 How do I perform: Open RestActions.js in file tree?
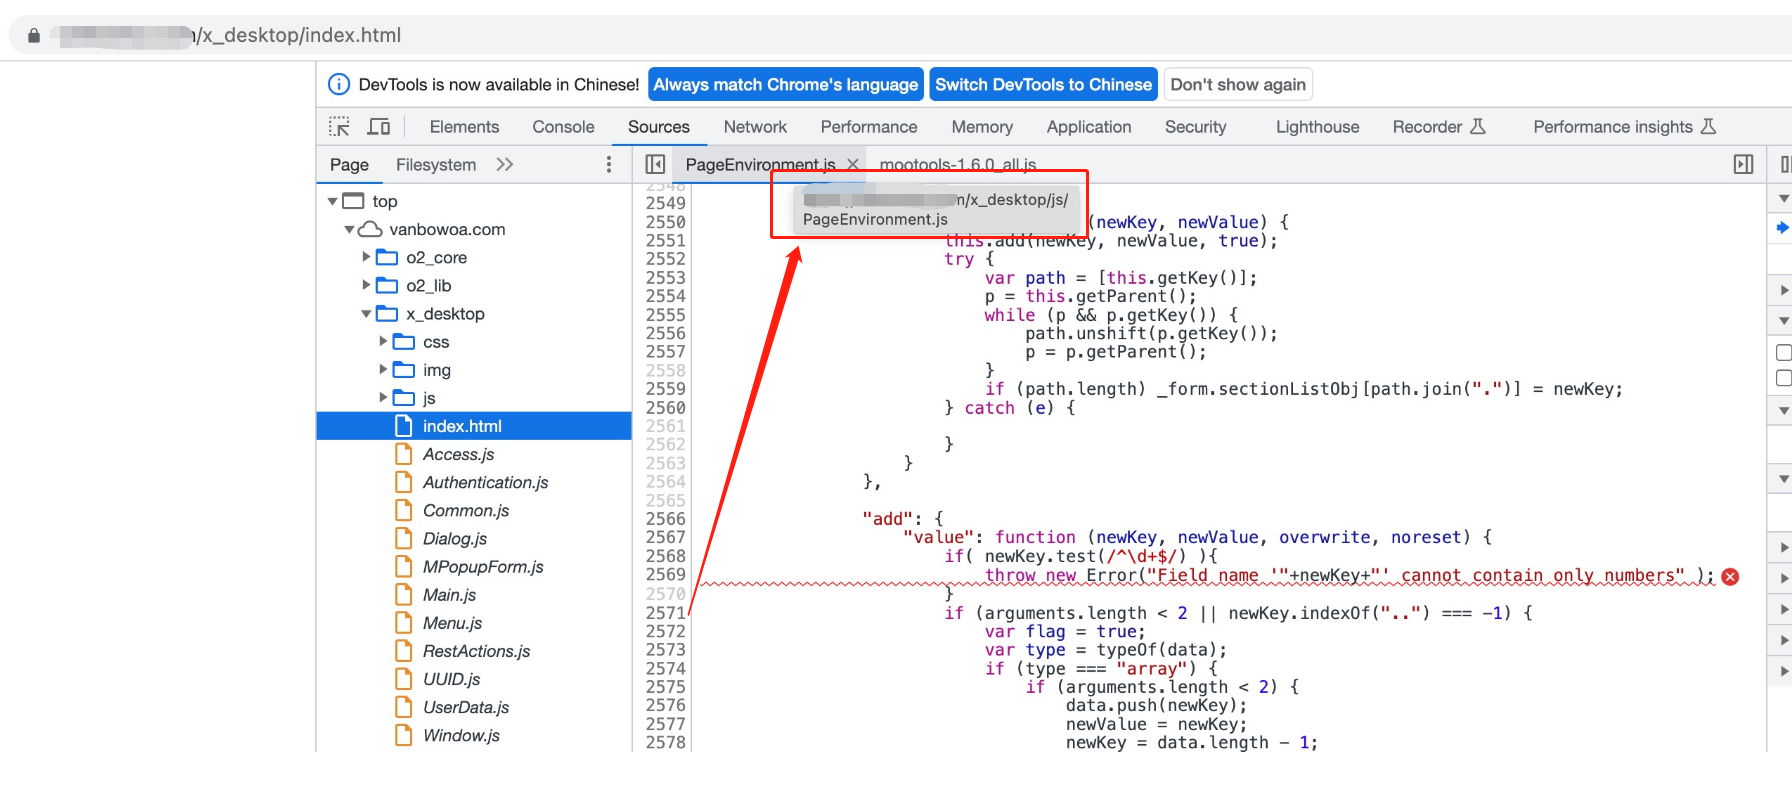[x=476, y=651]
